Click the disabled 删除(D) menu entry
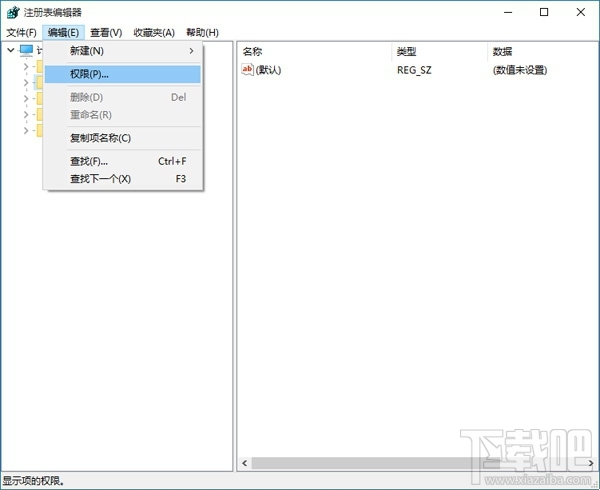 point(122,97)
